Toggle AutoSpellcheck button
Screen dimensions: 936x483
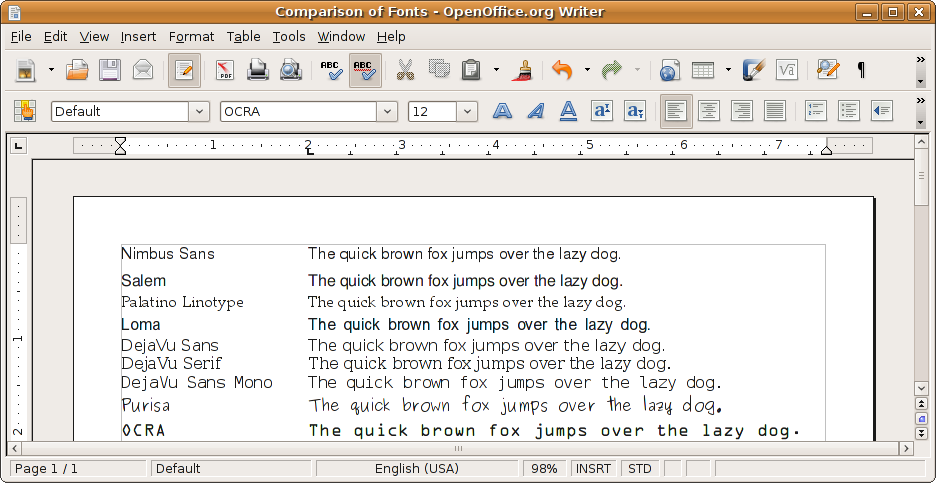[x=365, y=71]
